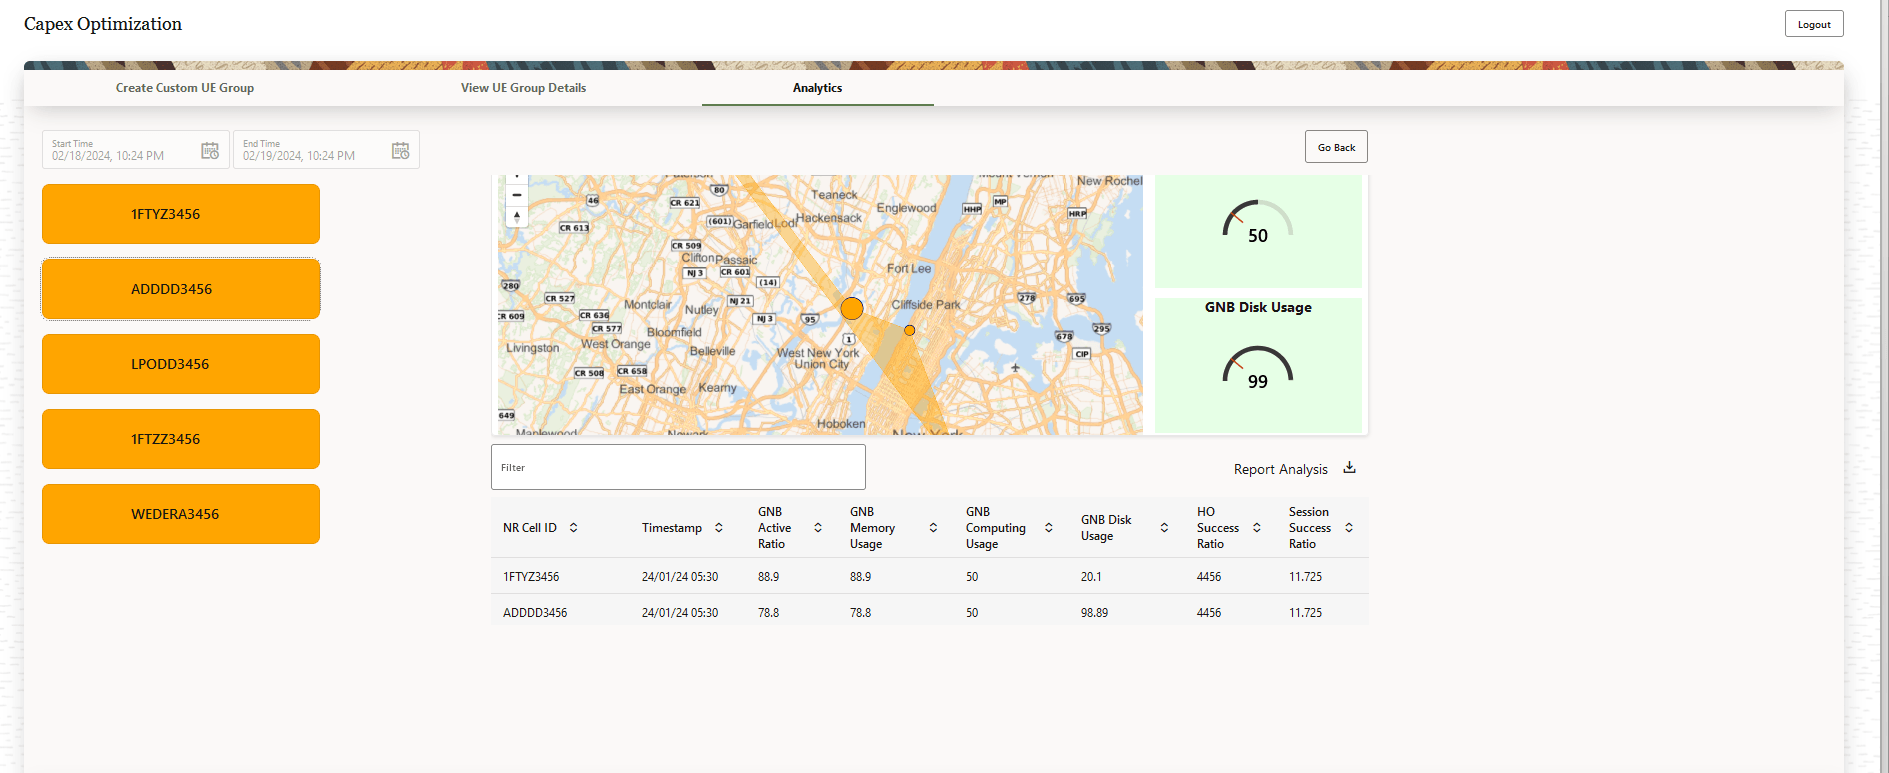The width and height of the screenshot is (1889, 773).
Task: Open the Start Time calendar picker
Action: [210, 150]
